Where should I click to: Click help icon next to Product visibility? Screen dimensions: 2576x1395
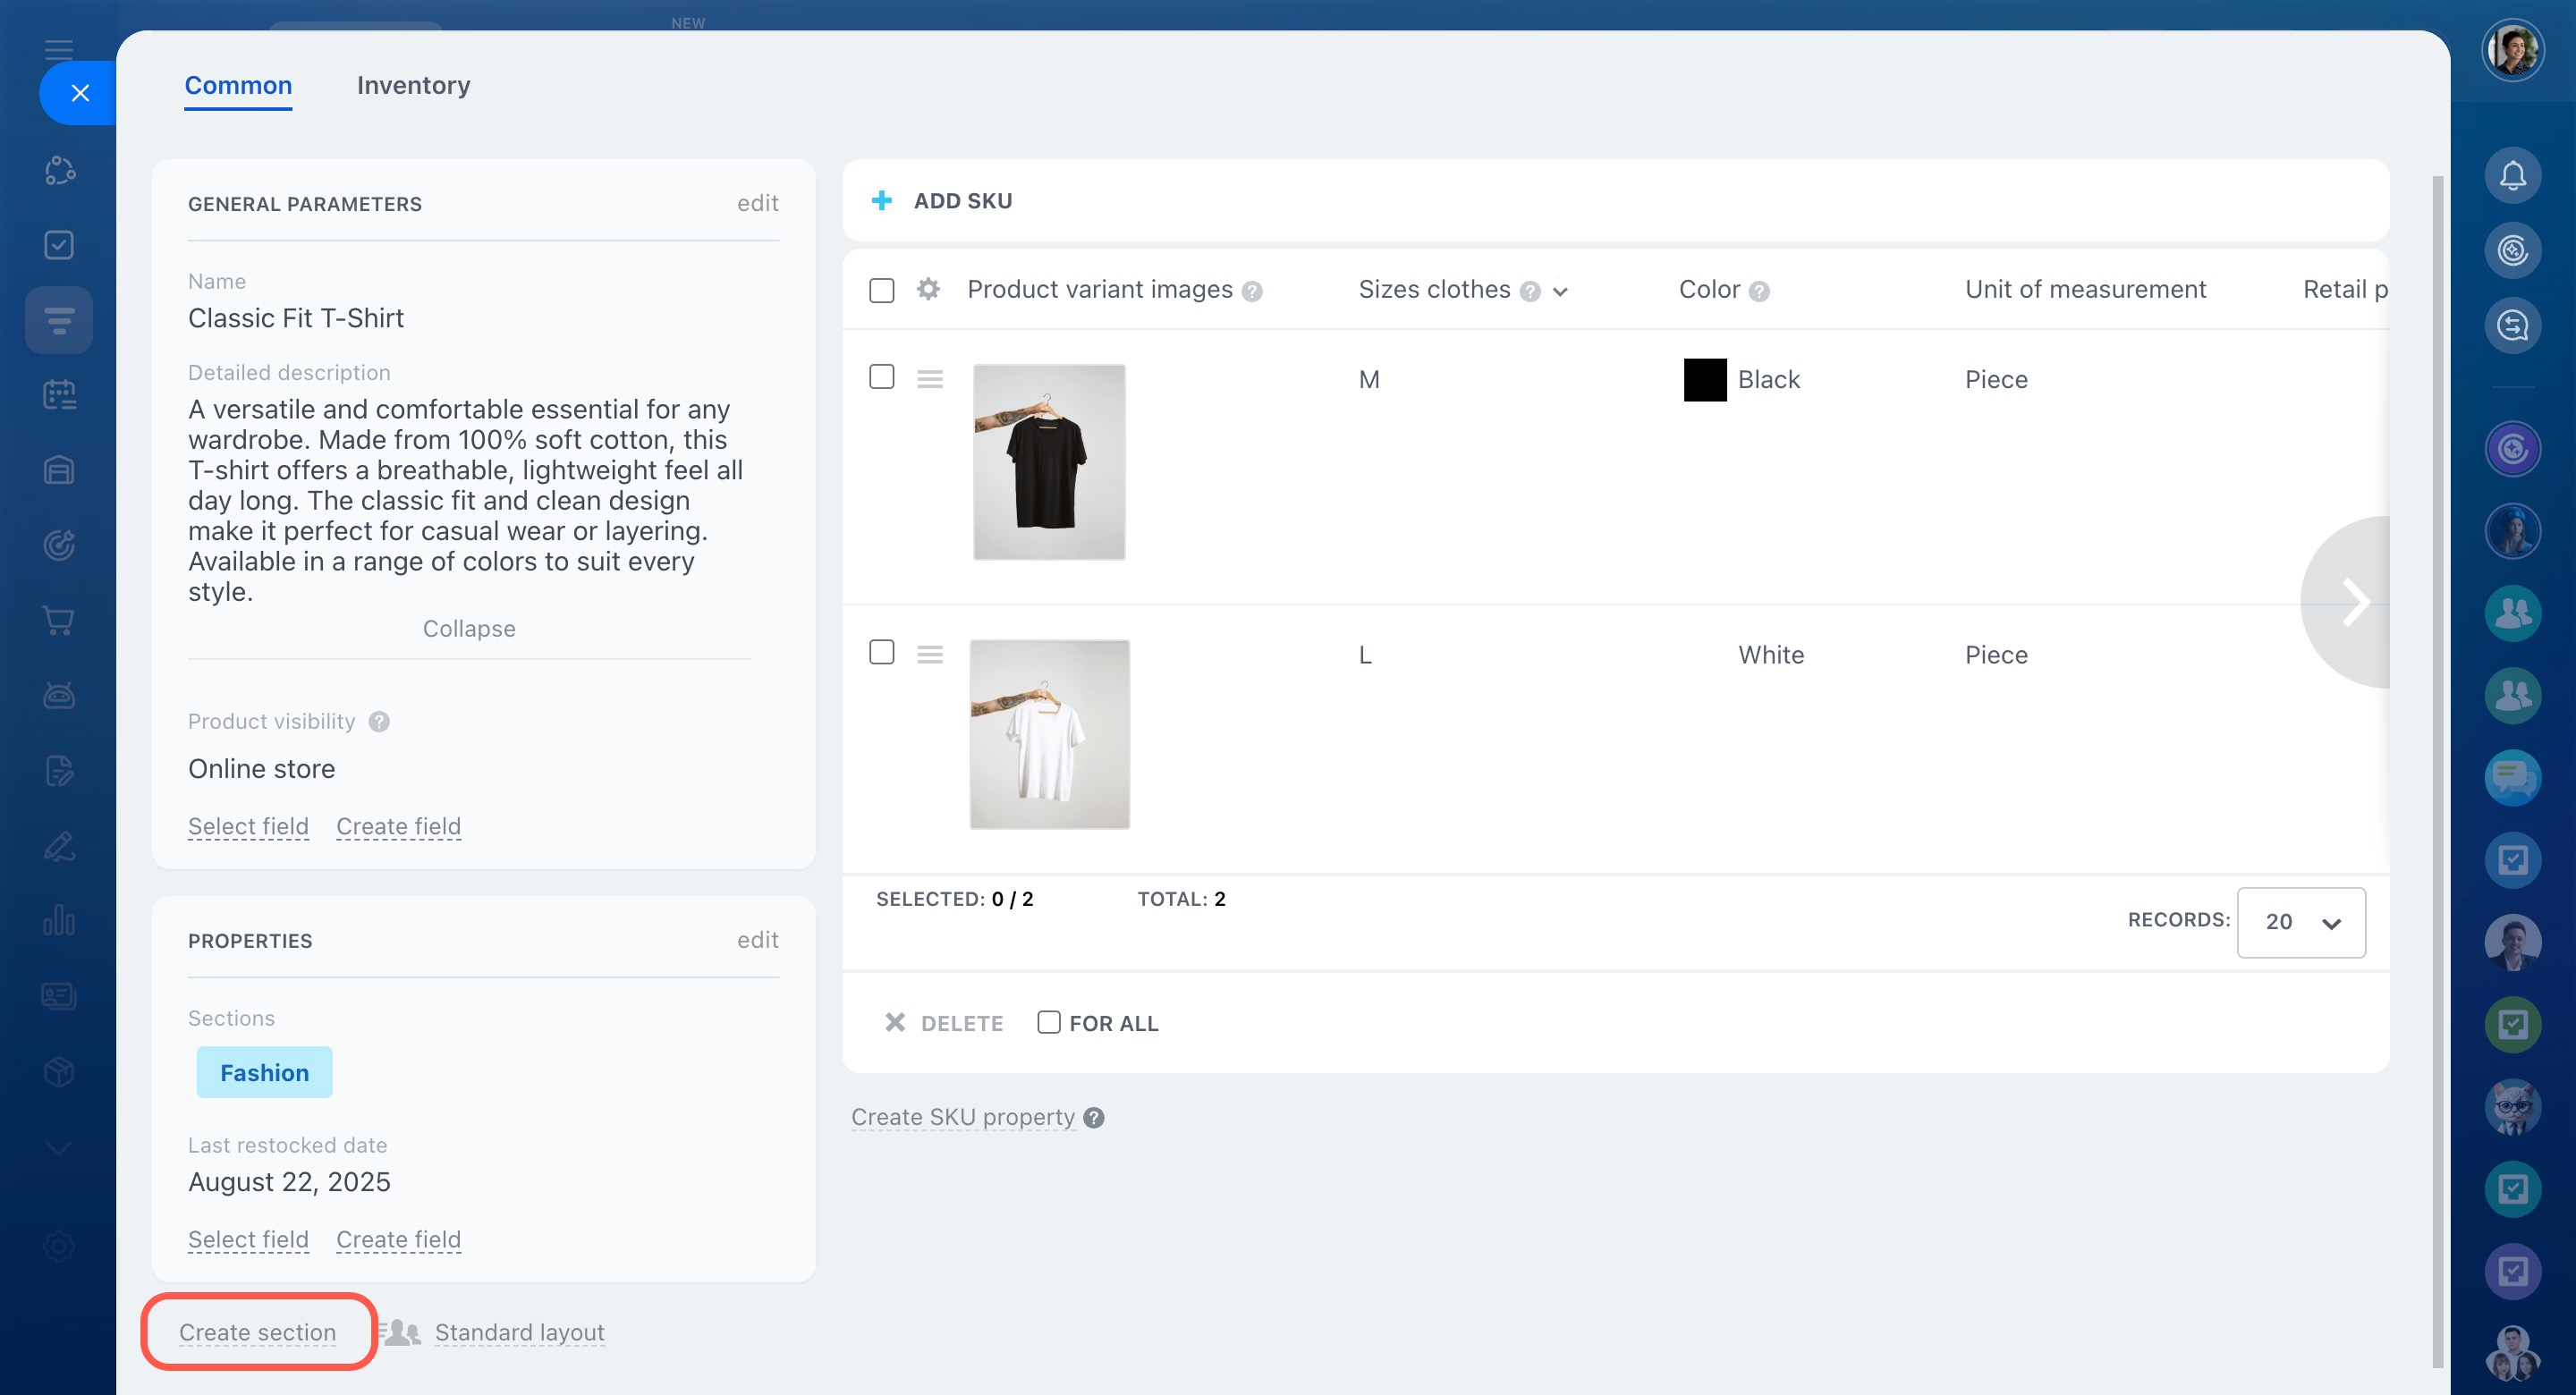379,721
